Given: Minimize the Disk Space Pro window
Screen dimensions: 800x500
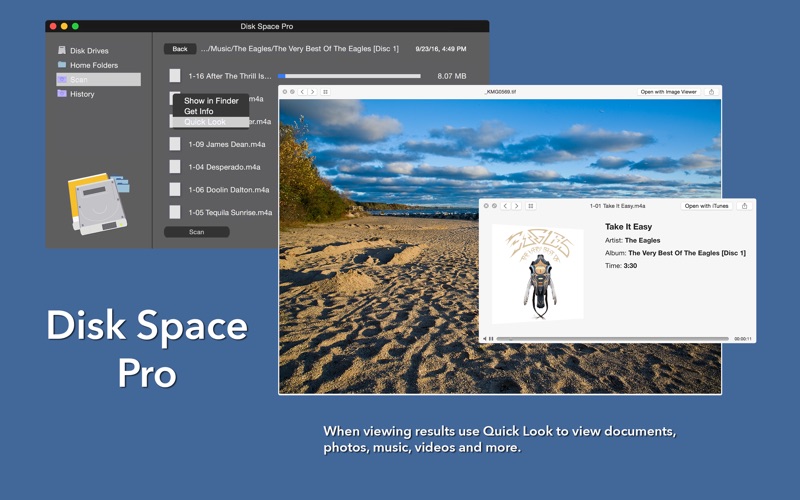Looking at the screenshot, I should pyautogui.click(x=64, y=26).
